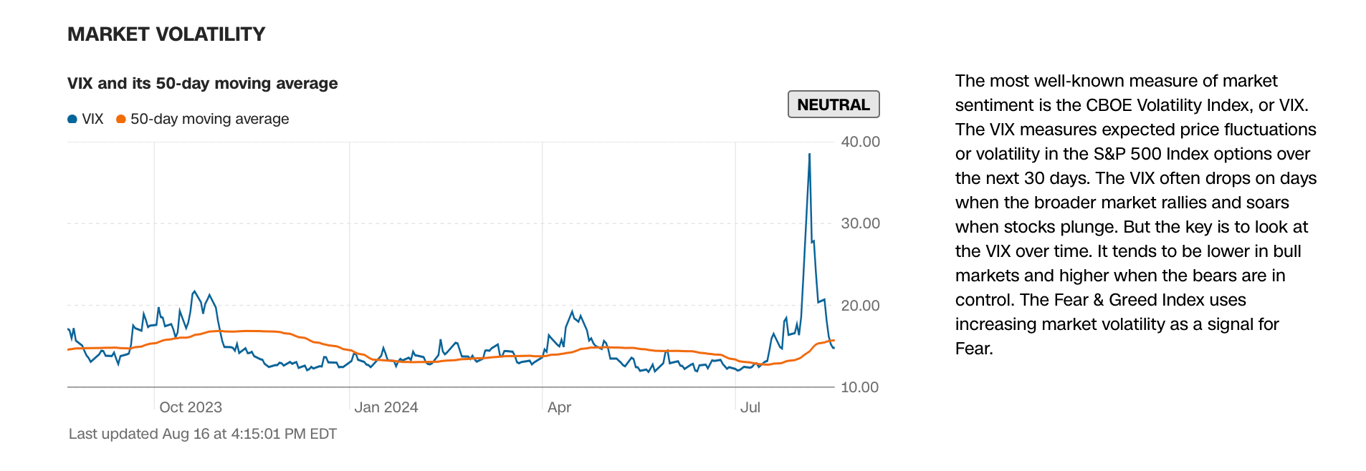1366x471 pixels.
Task: Click the VIX peak near 40.00
Action: click(809, 154)
